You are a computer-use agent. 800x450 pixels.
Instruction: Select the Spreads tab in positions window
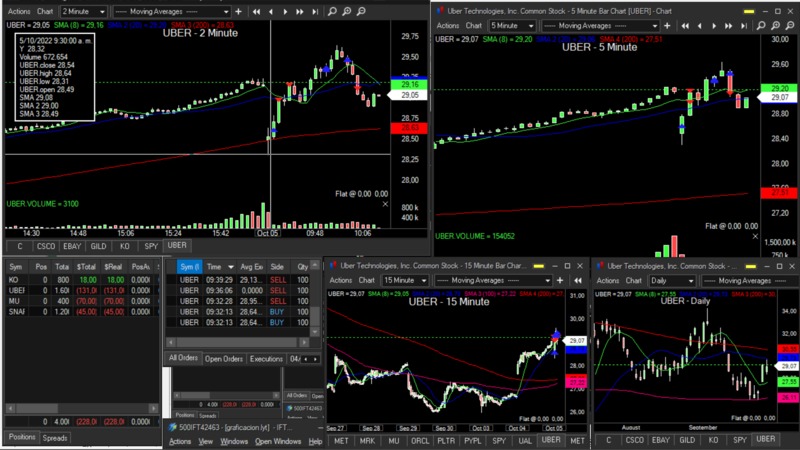(55, 438)
